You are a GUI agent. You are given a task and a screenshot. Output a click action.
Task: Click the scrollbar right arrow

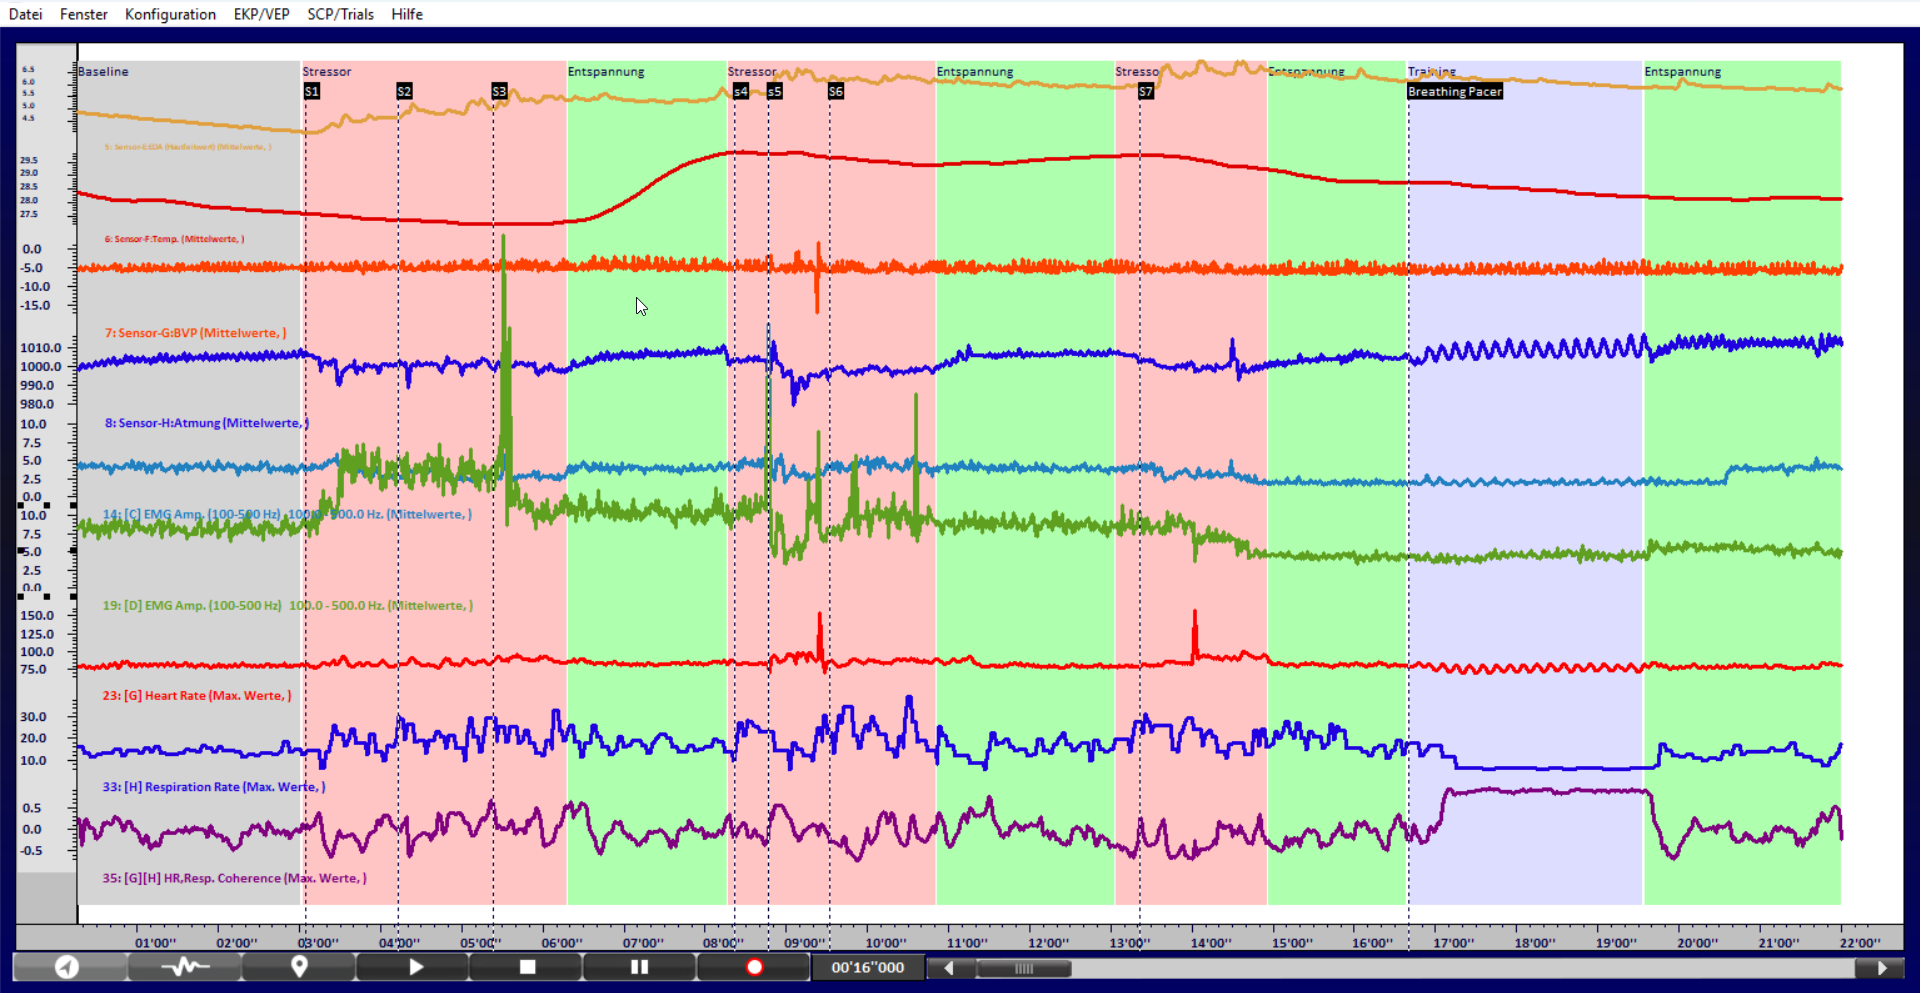click(x=1881, y=968)
